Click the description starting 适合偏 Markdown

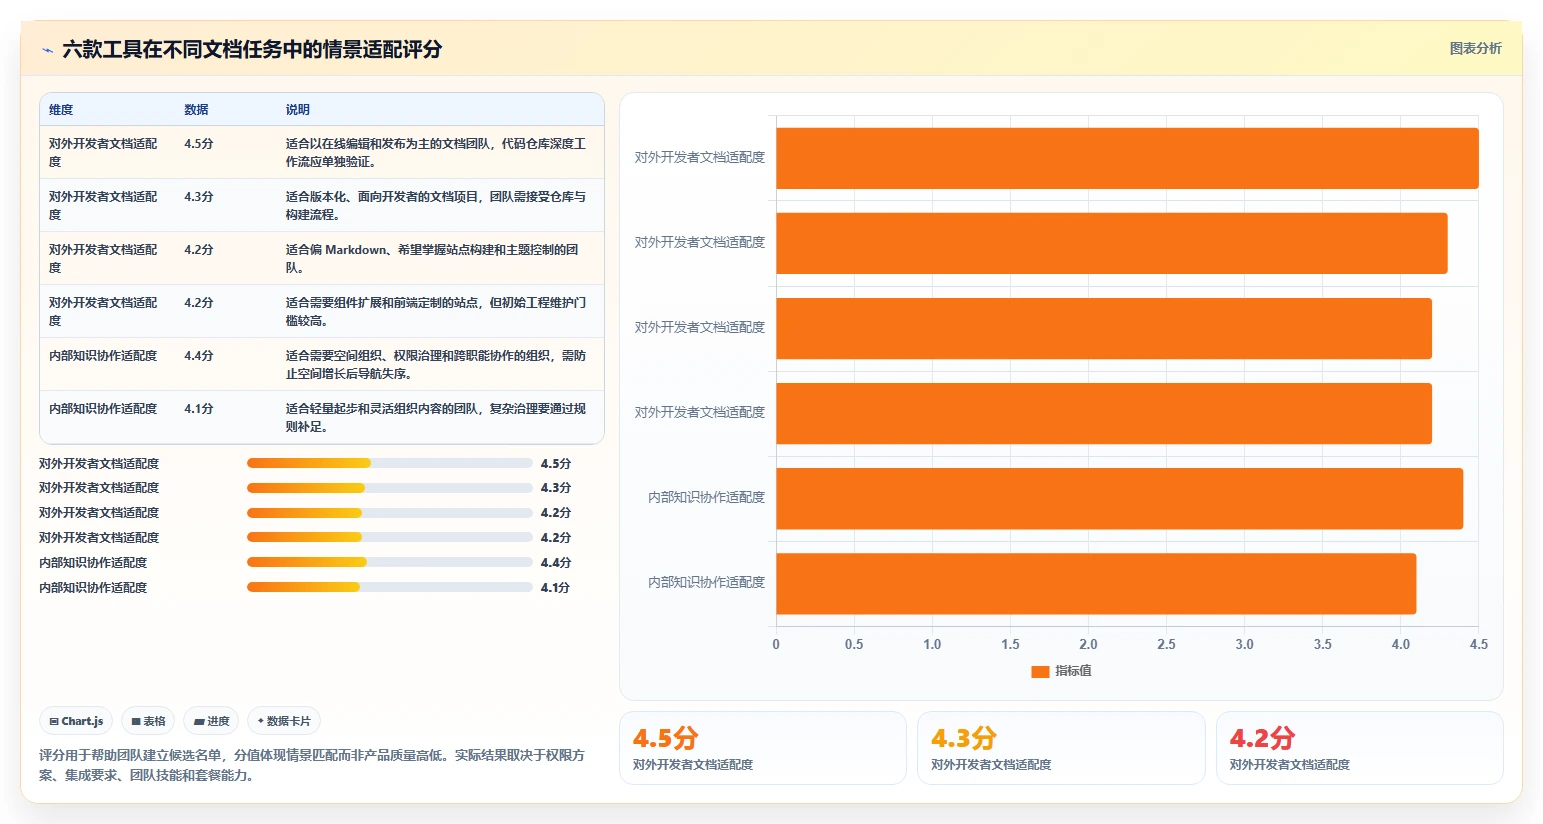pyautogui.click(x=432, y=259)
